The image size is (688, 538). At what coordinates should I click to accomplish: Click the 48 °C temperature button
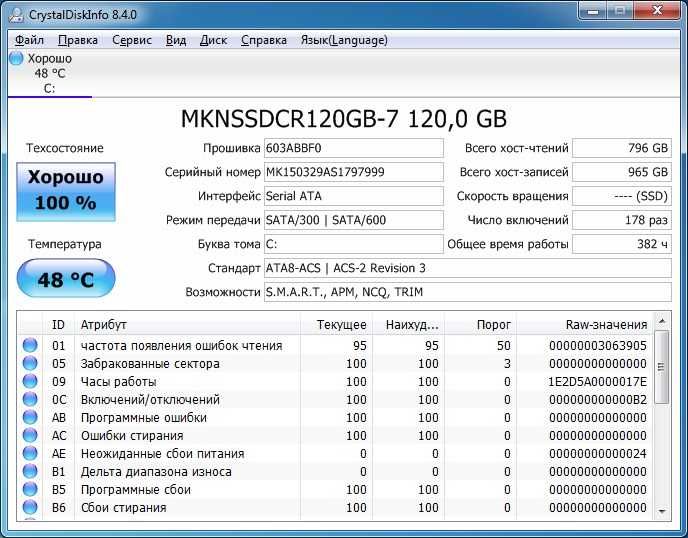[x=66, y=278]
